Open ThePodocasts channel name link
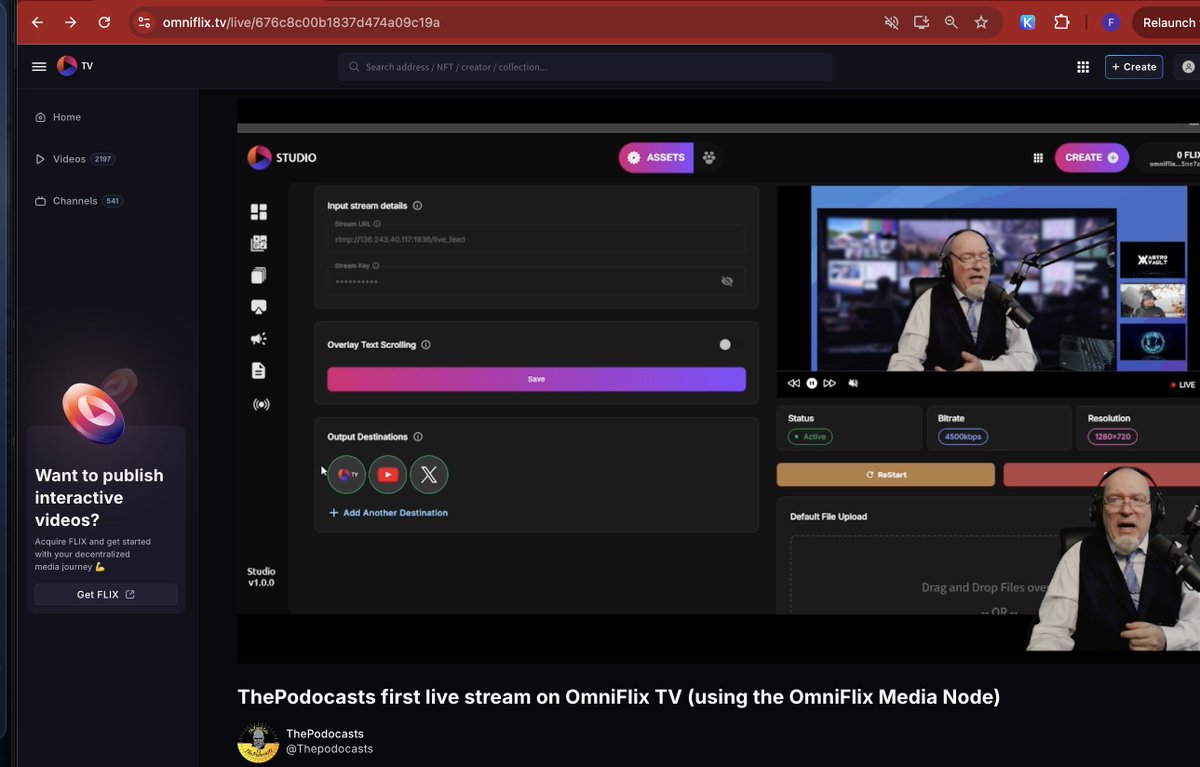Image resolution: width=1200 pixels, height=767 pixels. coord(325,734)
